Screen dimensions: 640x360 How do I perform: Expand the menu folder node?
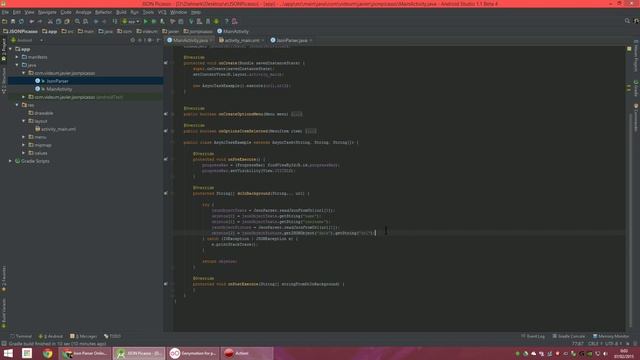24,137
